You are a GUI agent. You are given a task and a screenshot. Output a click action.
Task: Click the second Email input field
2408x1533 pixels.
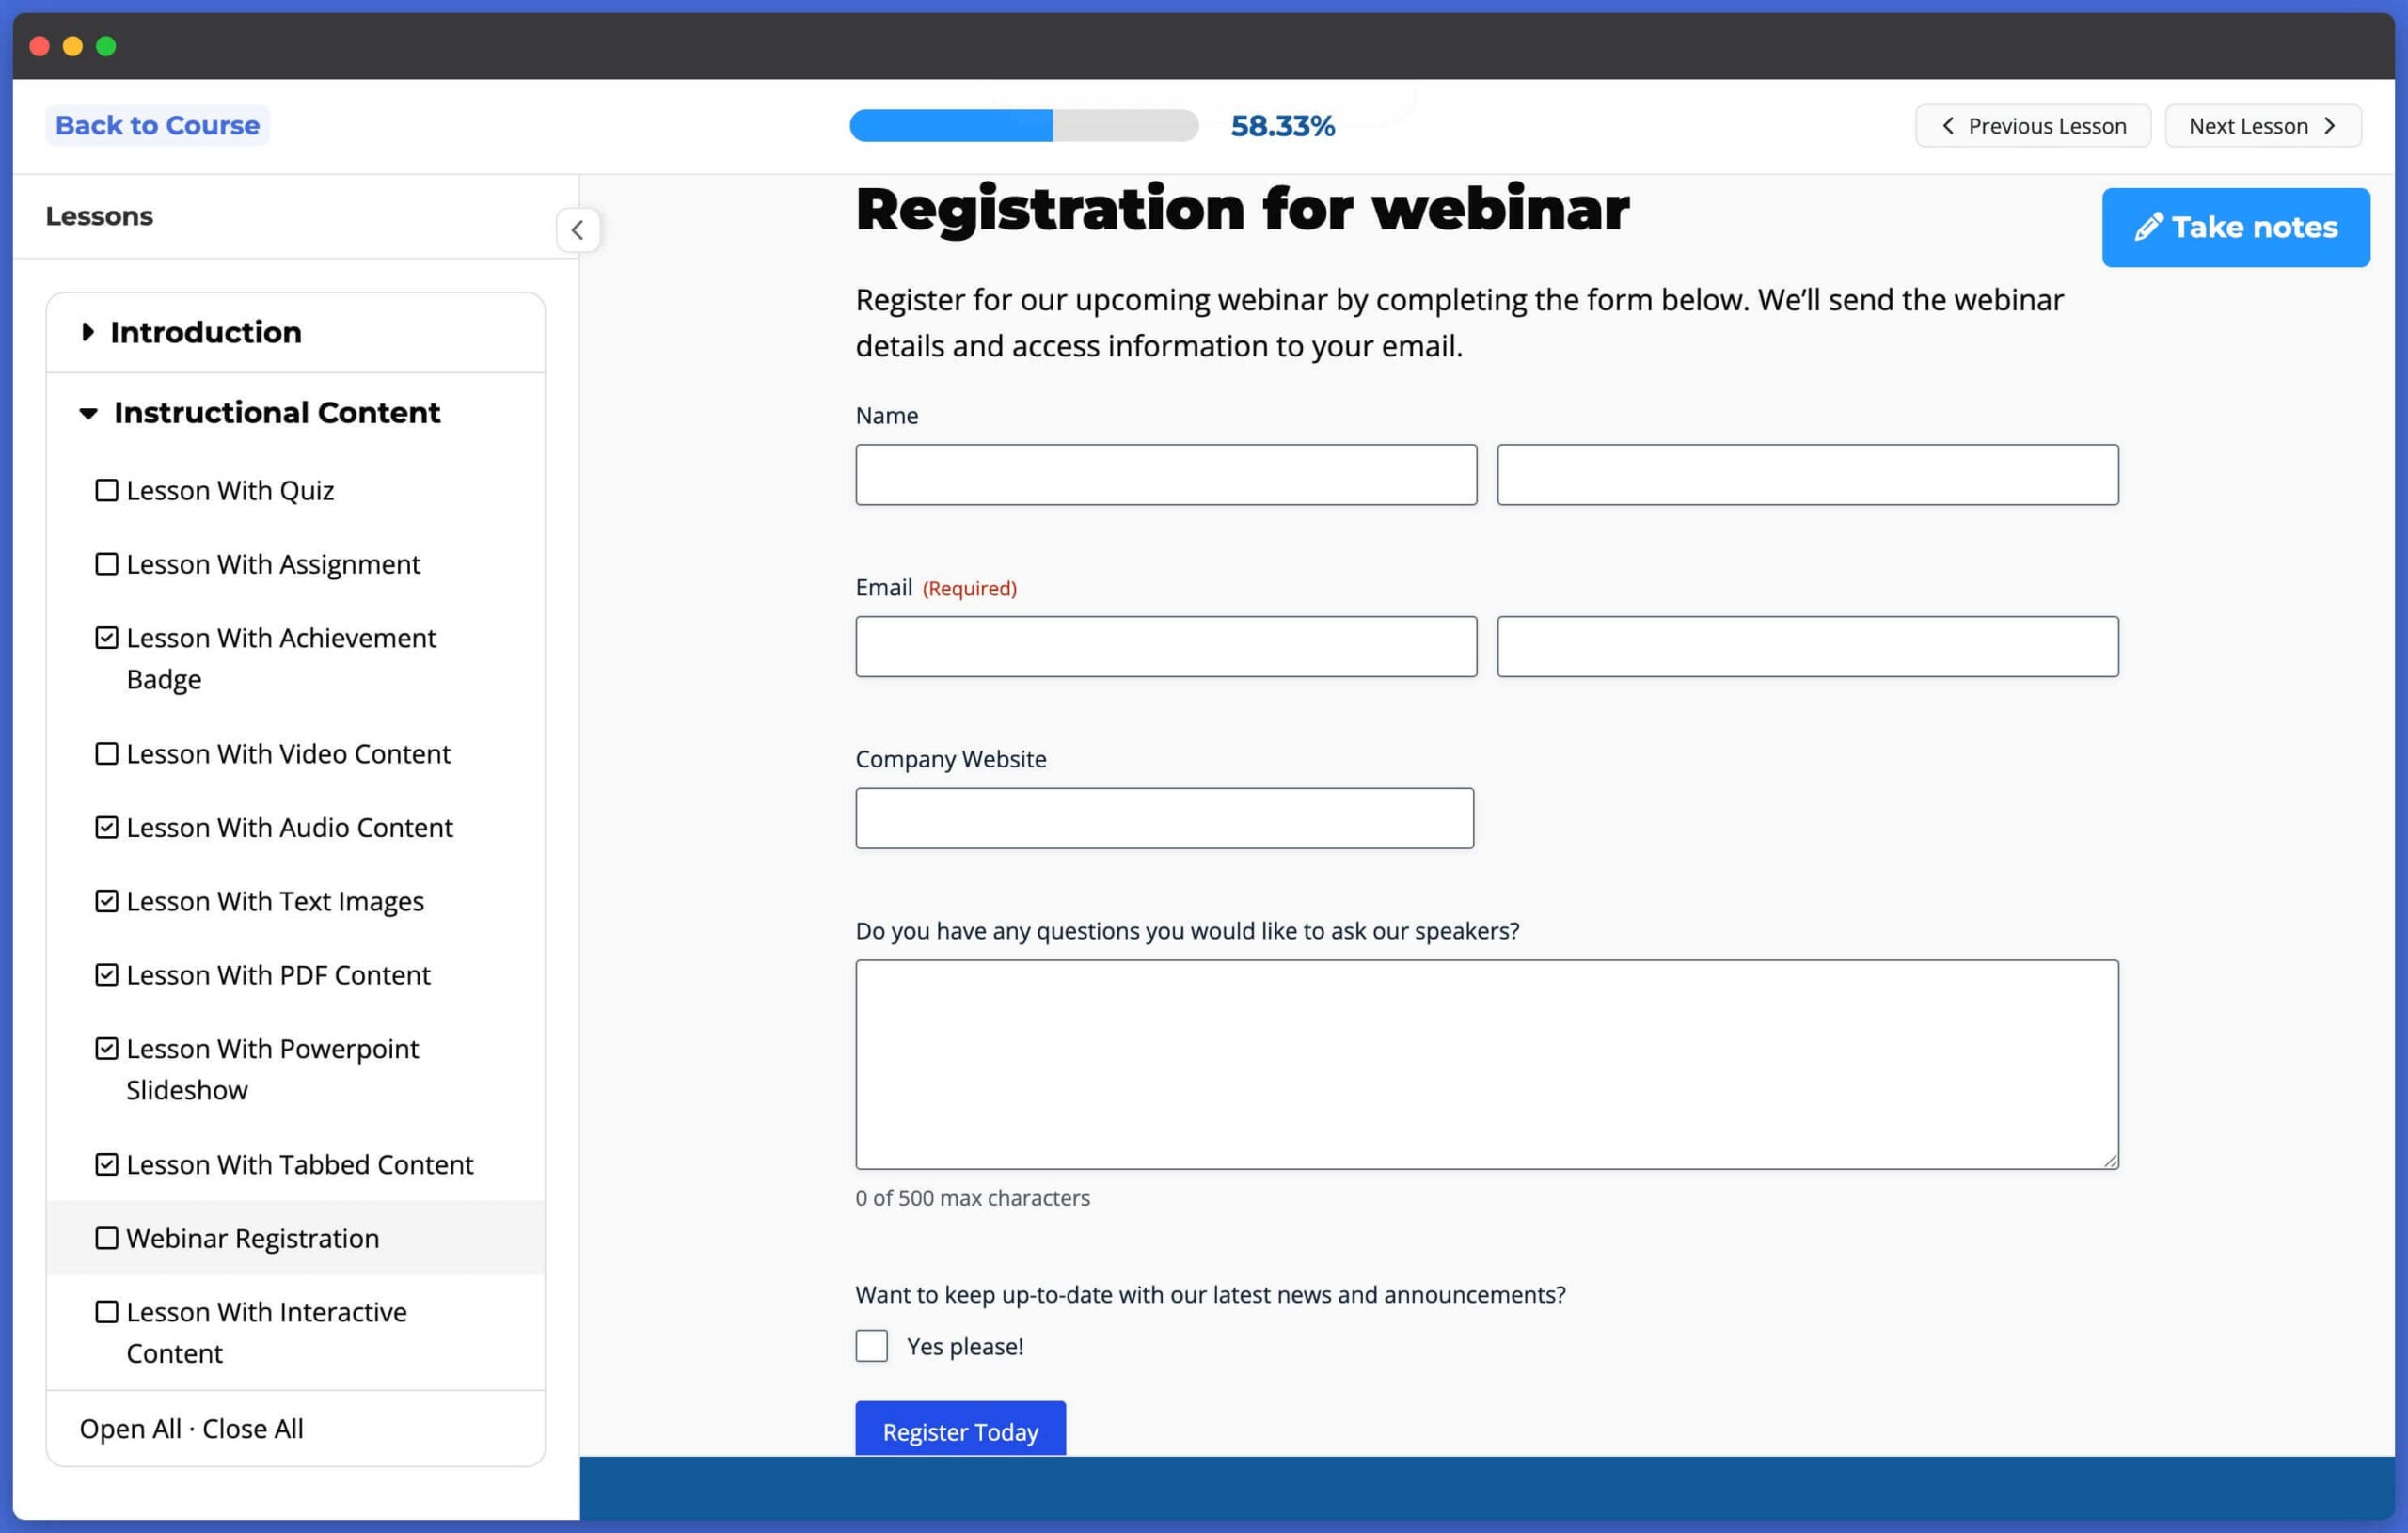pos(1807,646)
